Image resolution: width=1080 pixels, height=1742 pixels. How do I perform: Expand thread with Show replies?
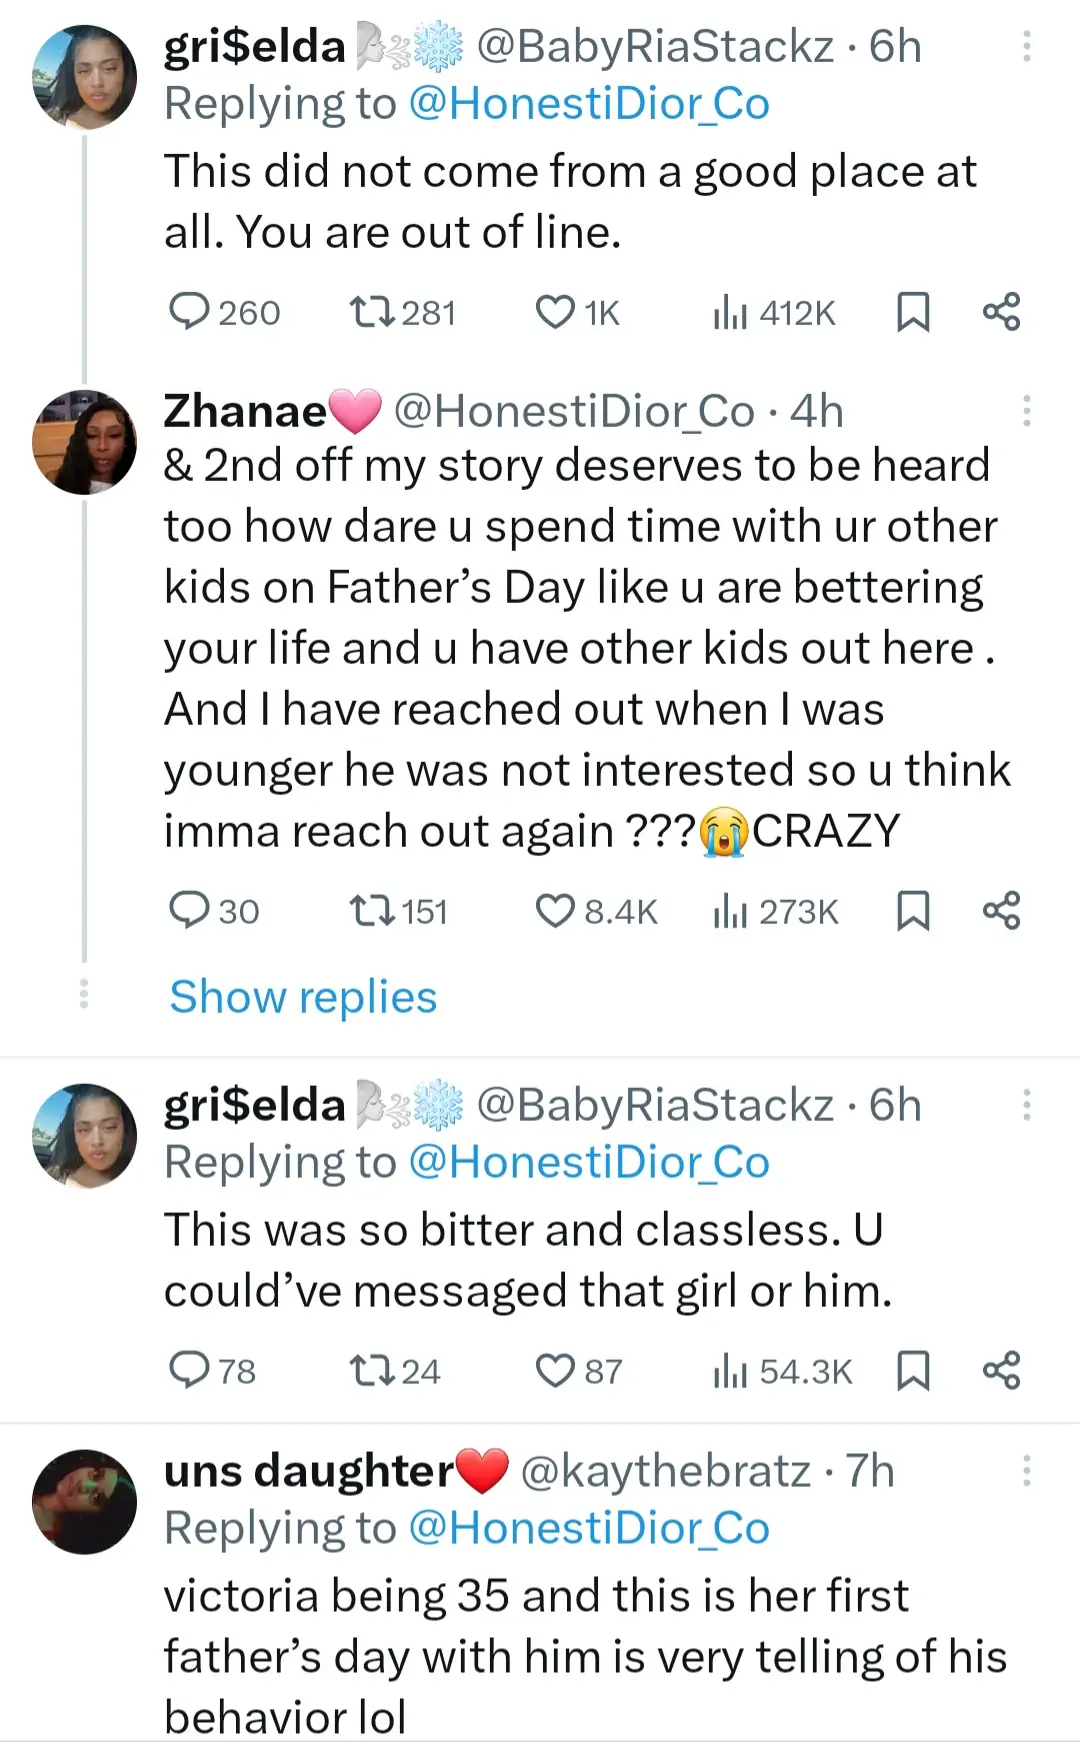click(x=303, y=997)
